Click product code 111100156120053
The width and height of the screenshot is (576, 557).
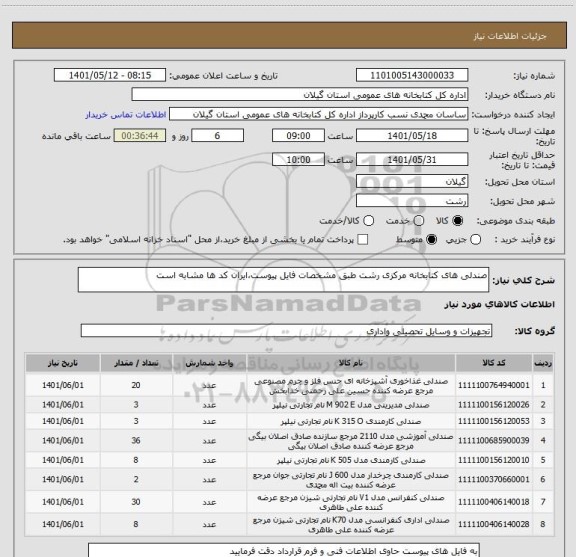(494, 421)
